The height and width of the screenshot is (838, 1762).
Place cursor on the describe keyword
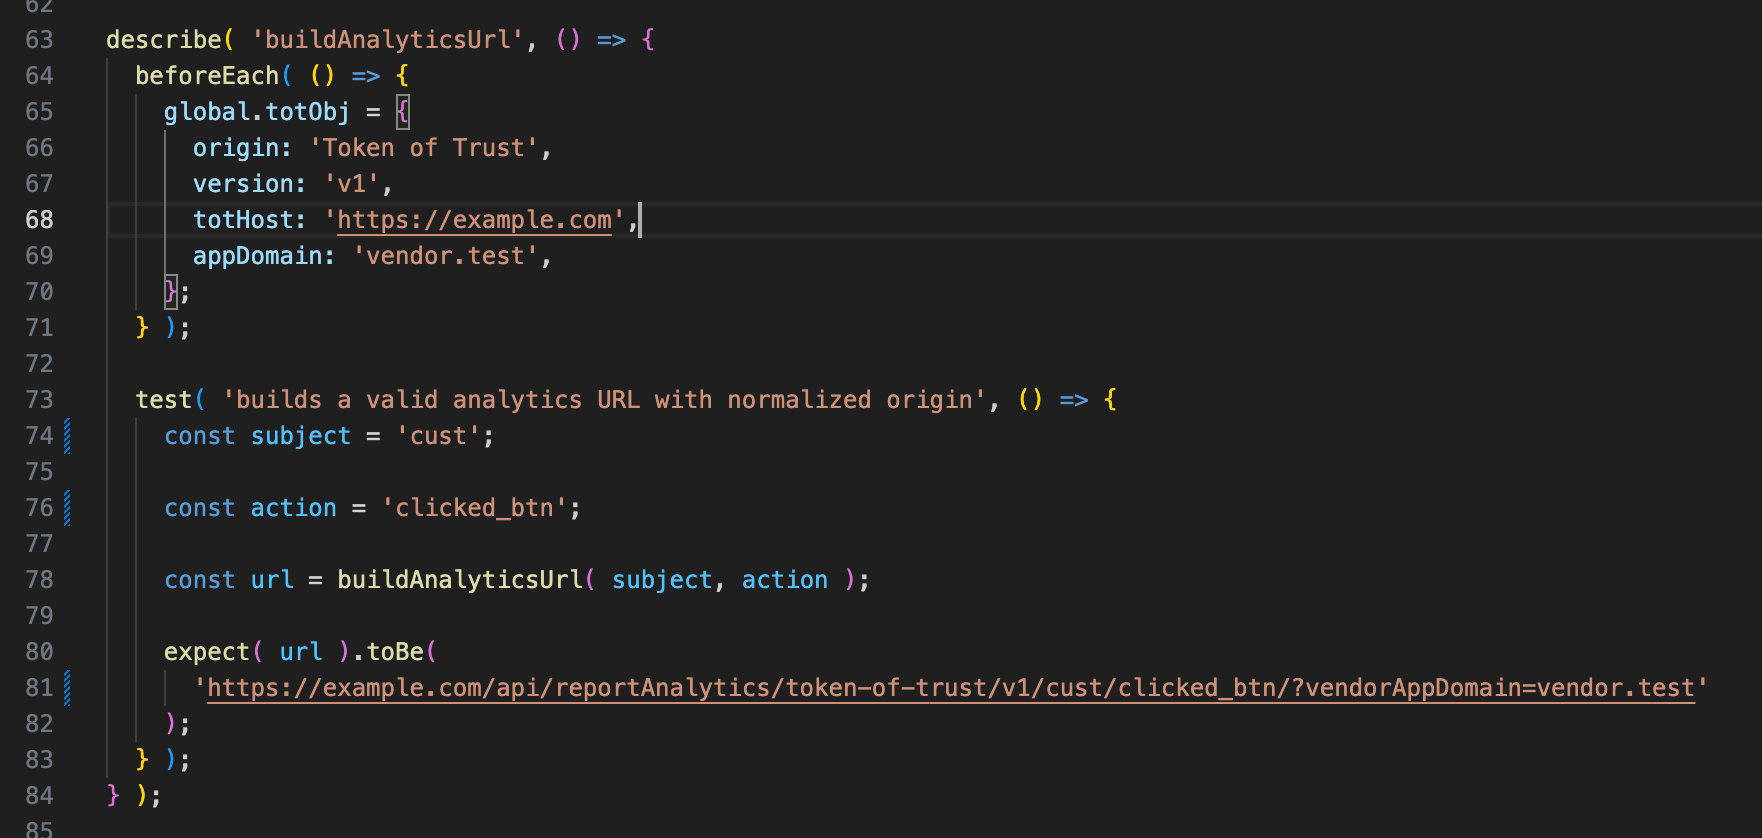163,40
